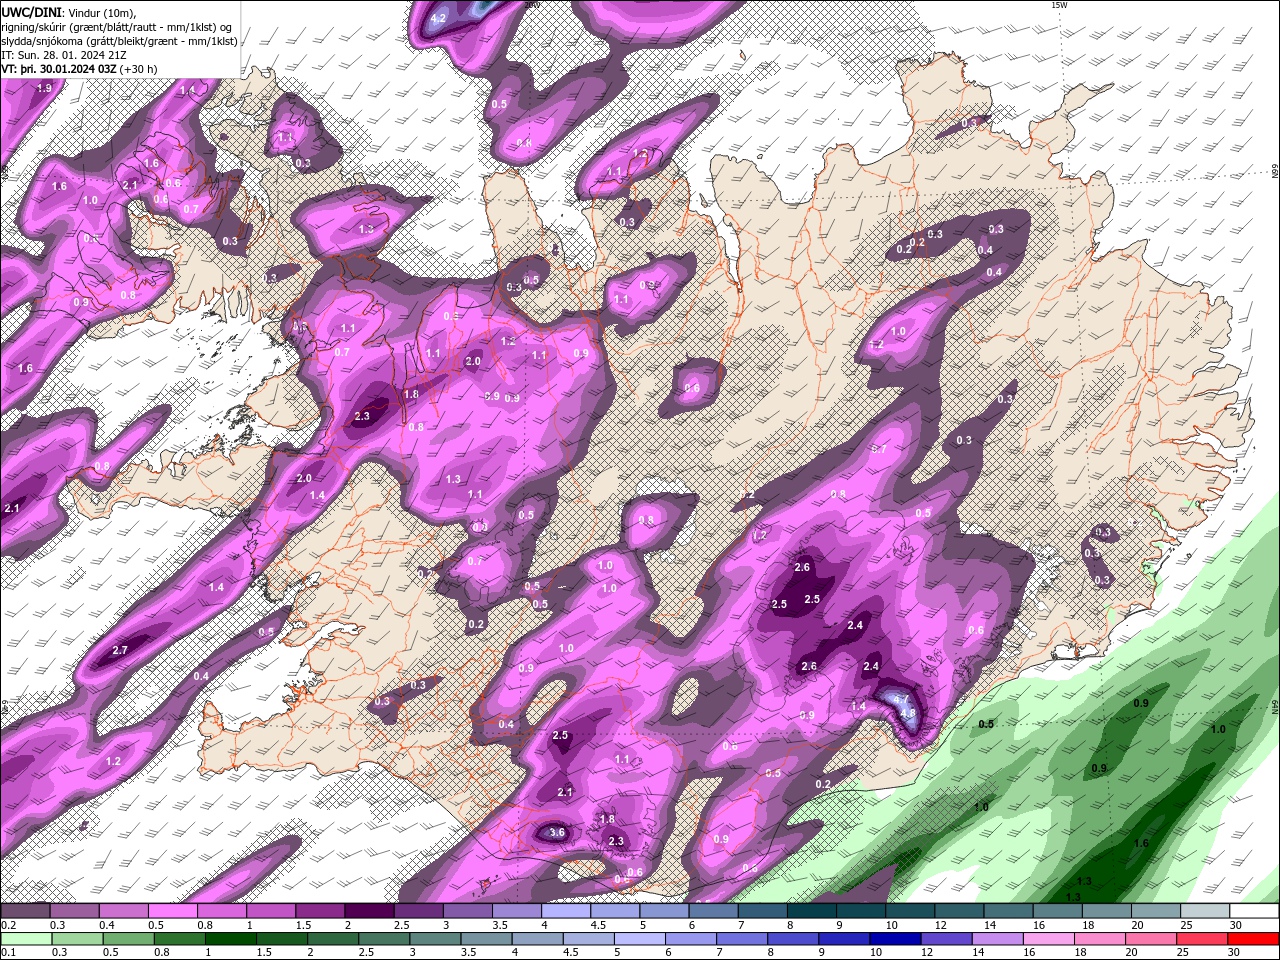Click the 'UWC/DINI: Vindur (10m),' title line
1280x960 pixels.
[69, 12]
